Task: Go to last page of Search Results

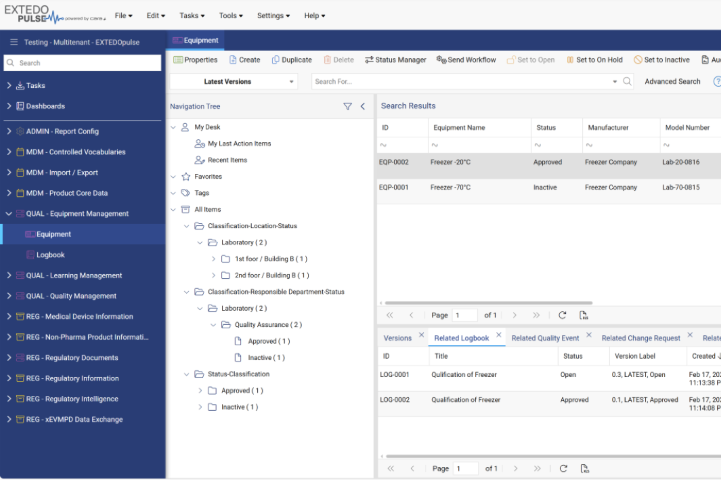Action: (536, 315)
